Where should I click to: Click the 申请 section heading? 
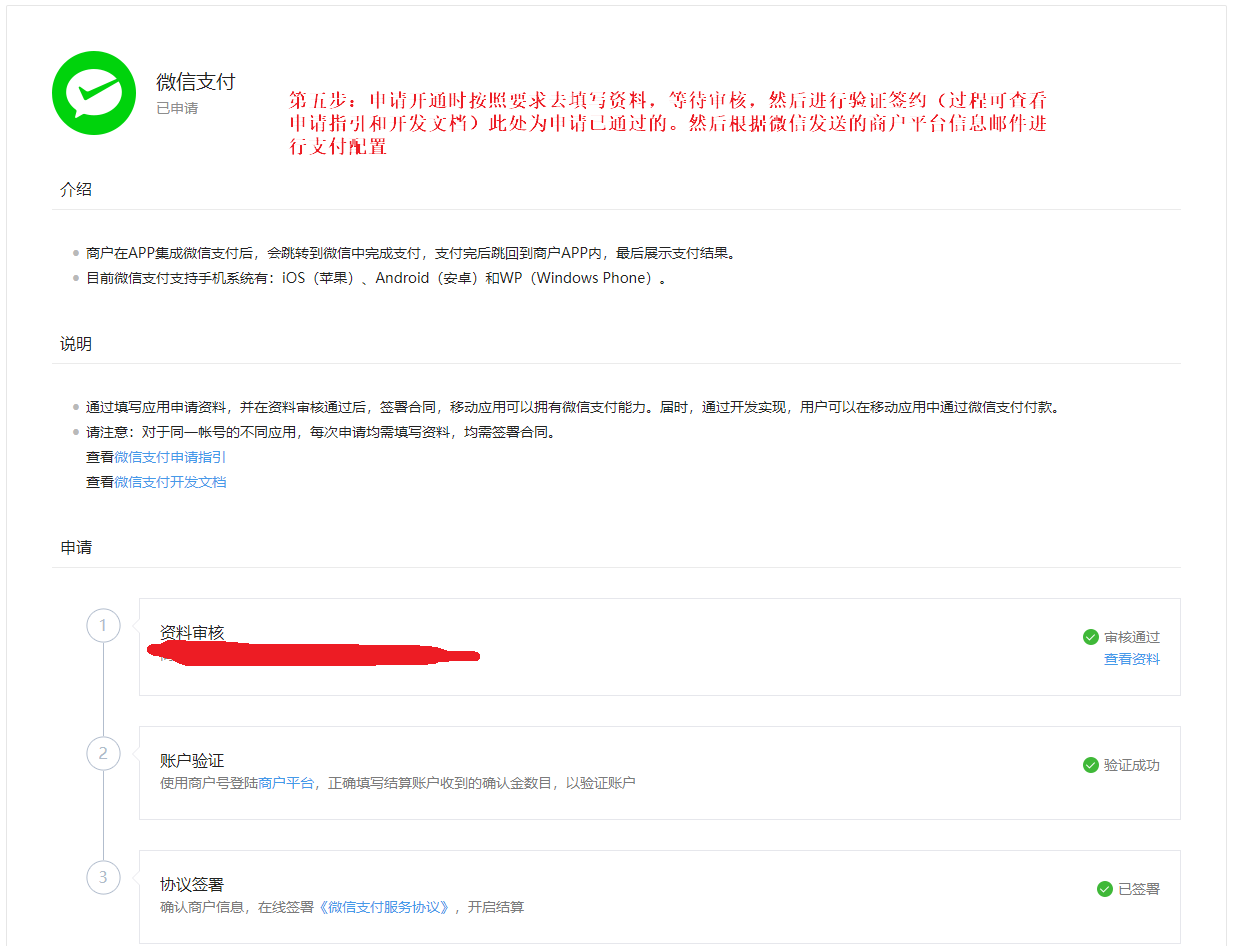pyautogui.click(x=76, y=548)
